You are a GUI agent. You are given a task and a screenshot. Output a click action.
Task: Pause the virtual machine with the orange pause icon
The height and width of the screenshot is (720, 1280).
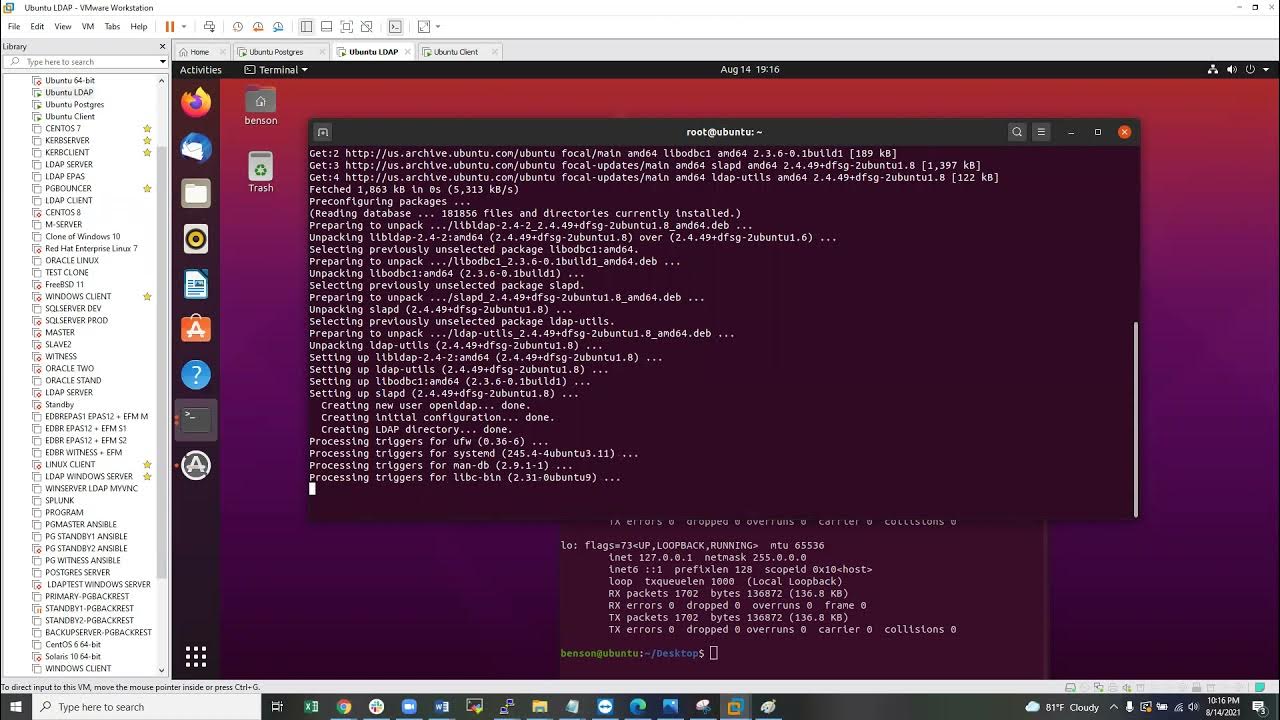tap(169, 26)
